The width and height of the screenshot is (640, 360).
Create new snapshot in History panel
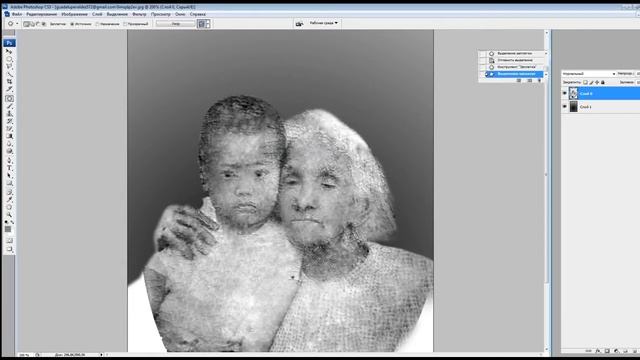coord(529,80)
